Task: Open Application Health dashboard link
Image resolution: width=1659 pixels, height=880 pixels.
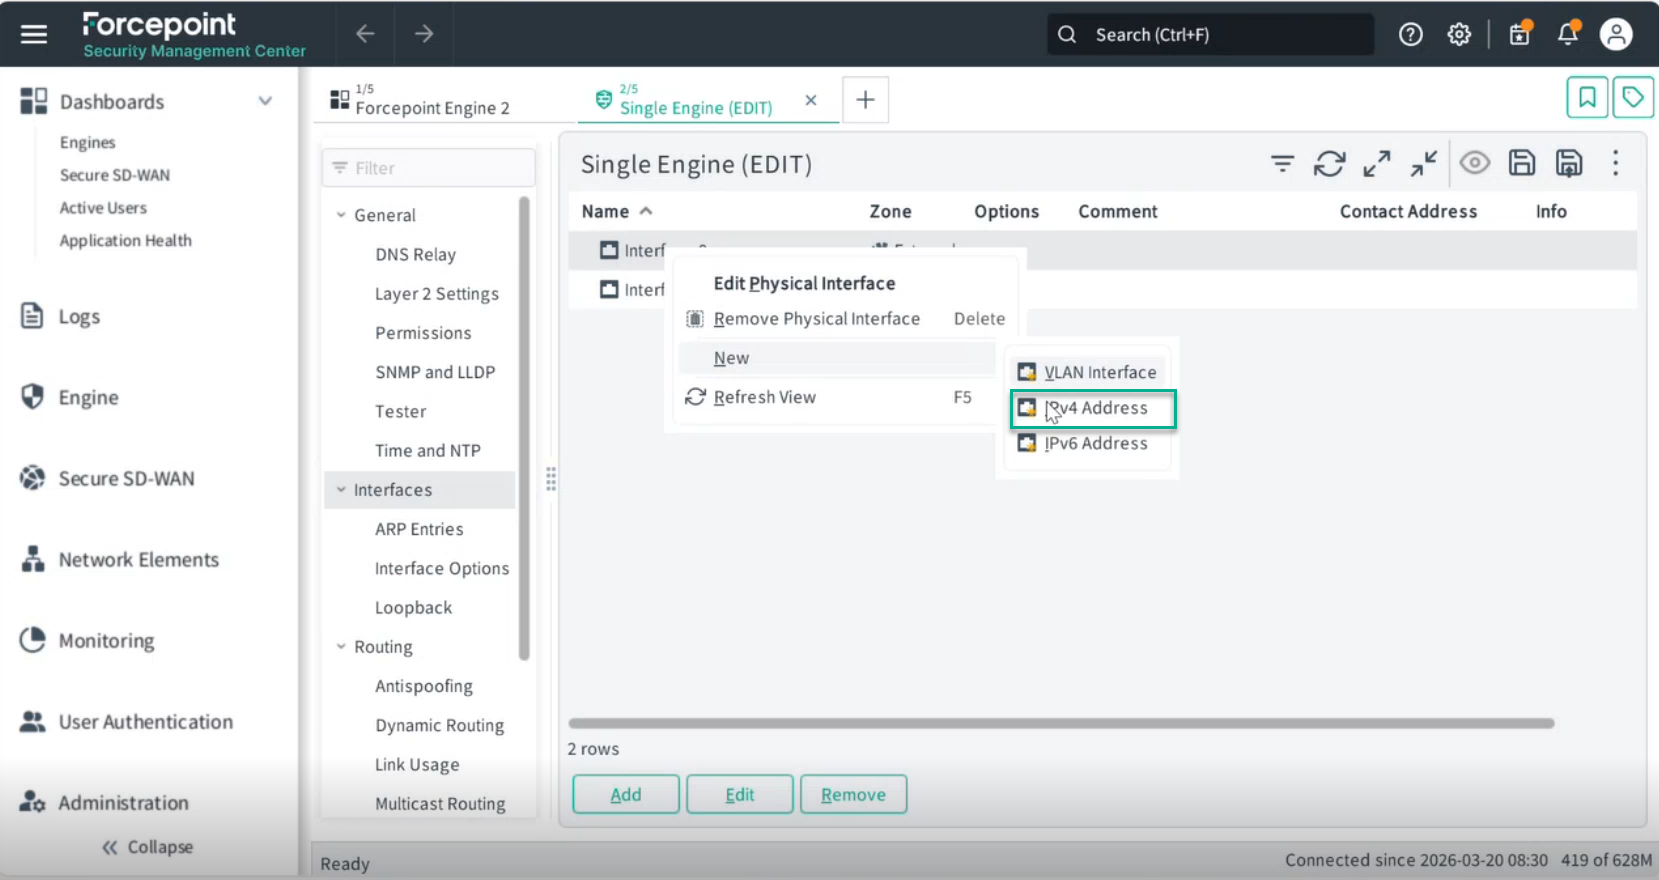Action: point(125,240)
